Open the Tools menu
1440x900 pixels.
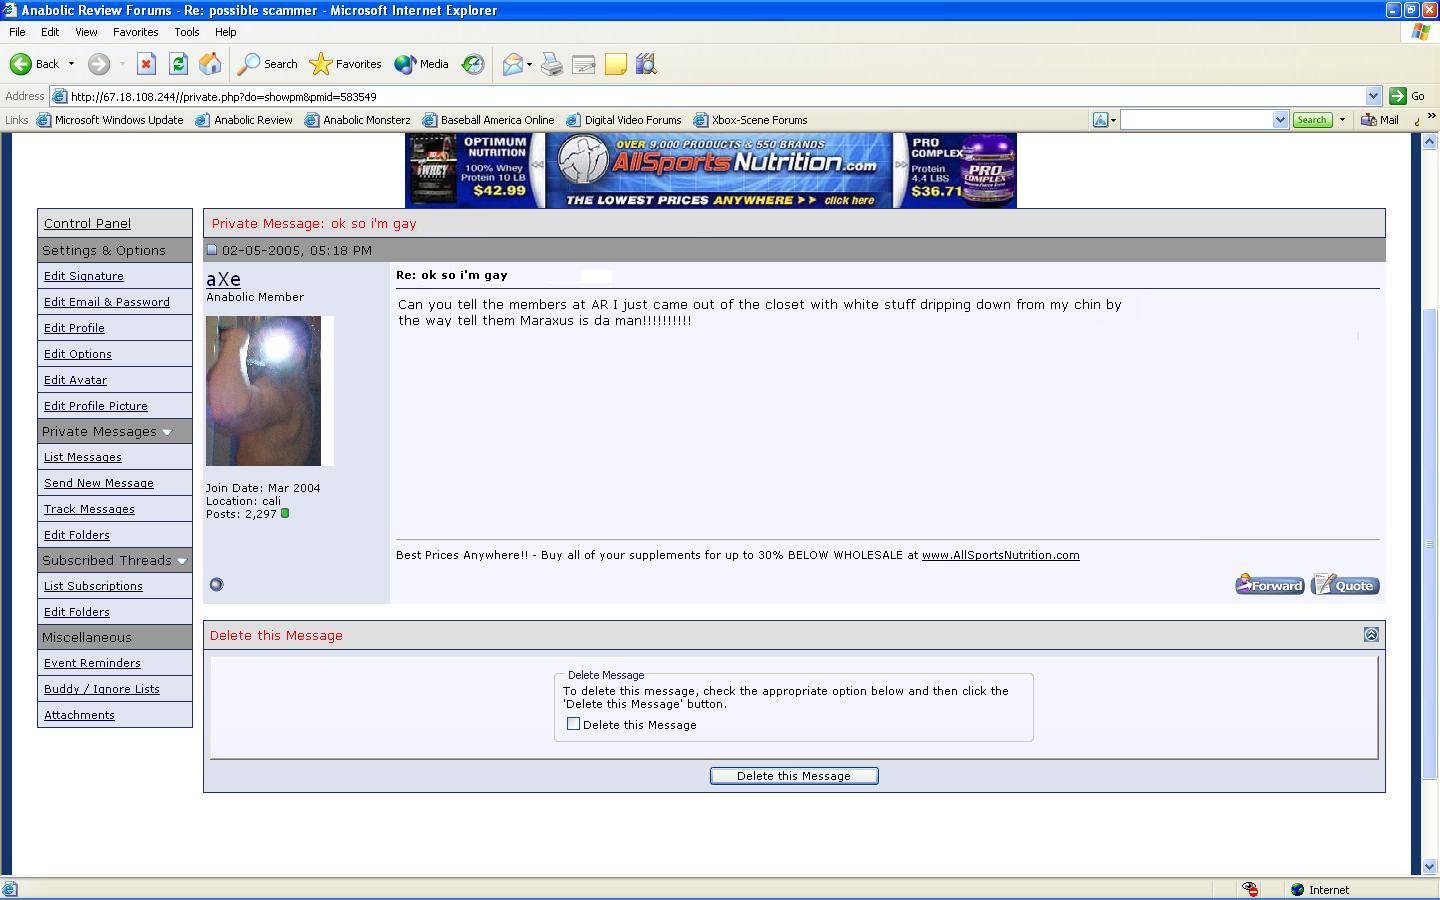tap(186, 32)
